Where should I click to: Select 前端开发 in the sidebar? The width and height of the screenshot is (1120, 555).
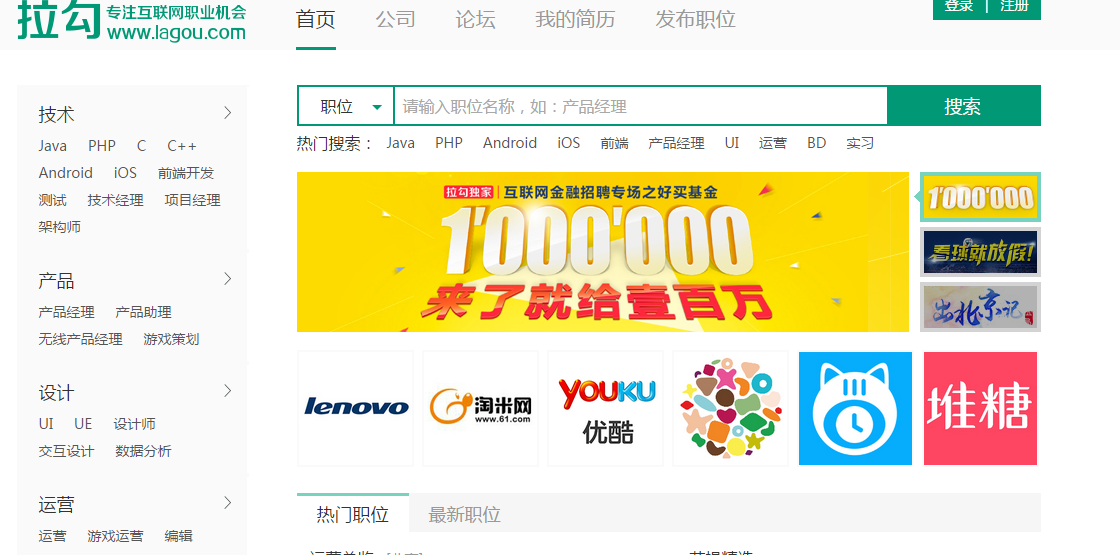[186, 174]
